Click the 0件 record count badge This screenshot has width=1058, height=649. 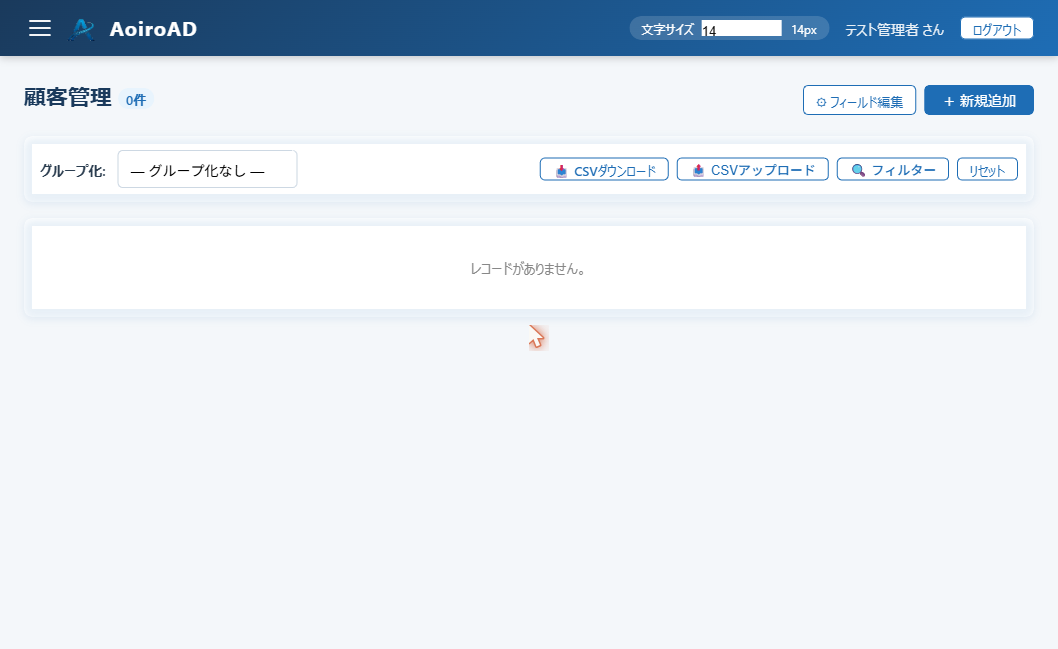pos(136,100)
